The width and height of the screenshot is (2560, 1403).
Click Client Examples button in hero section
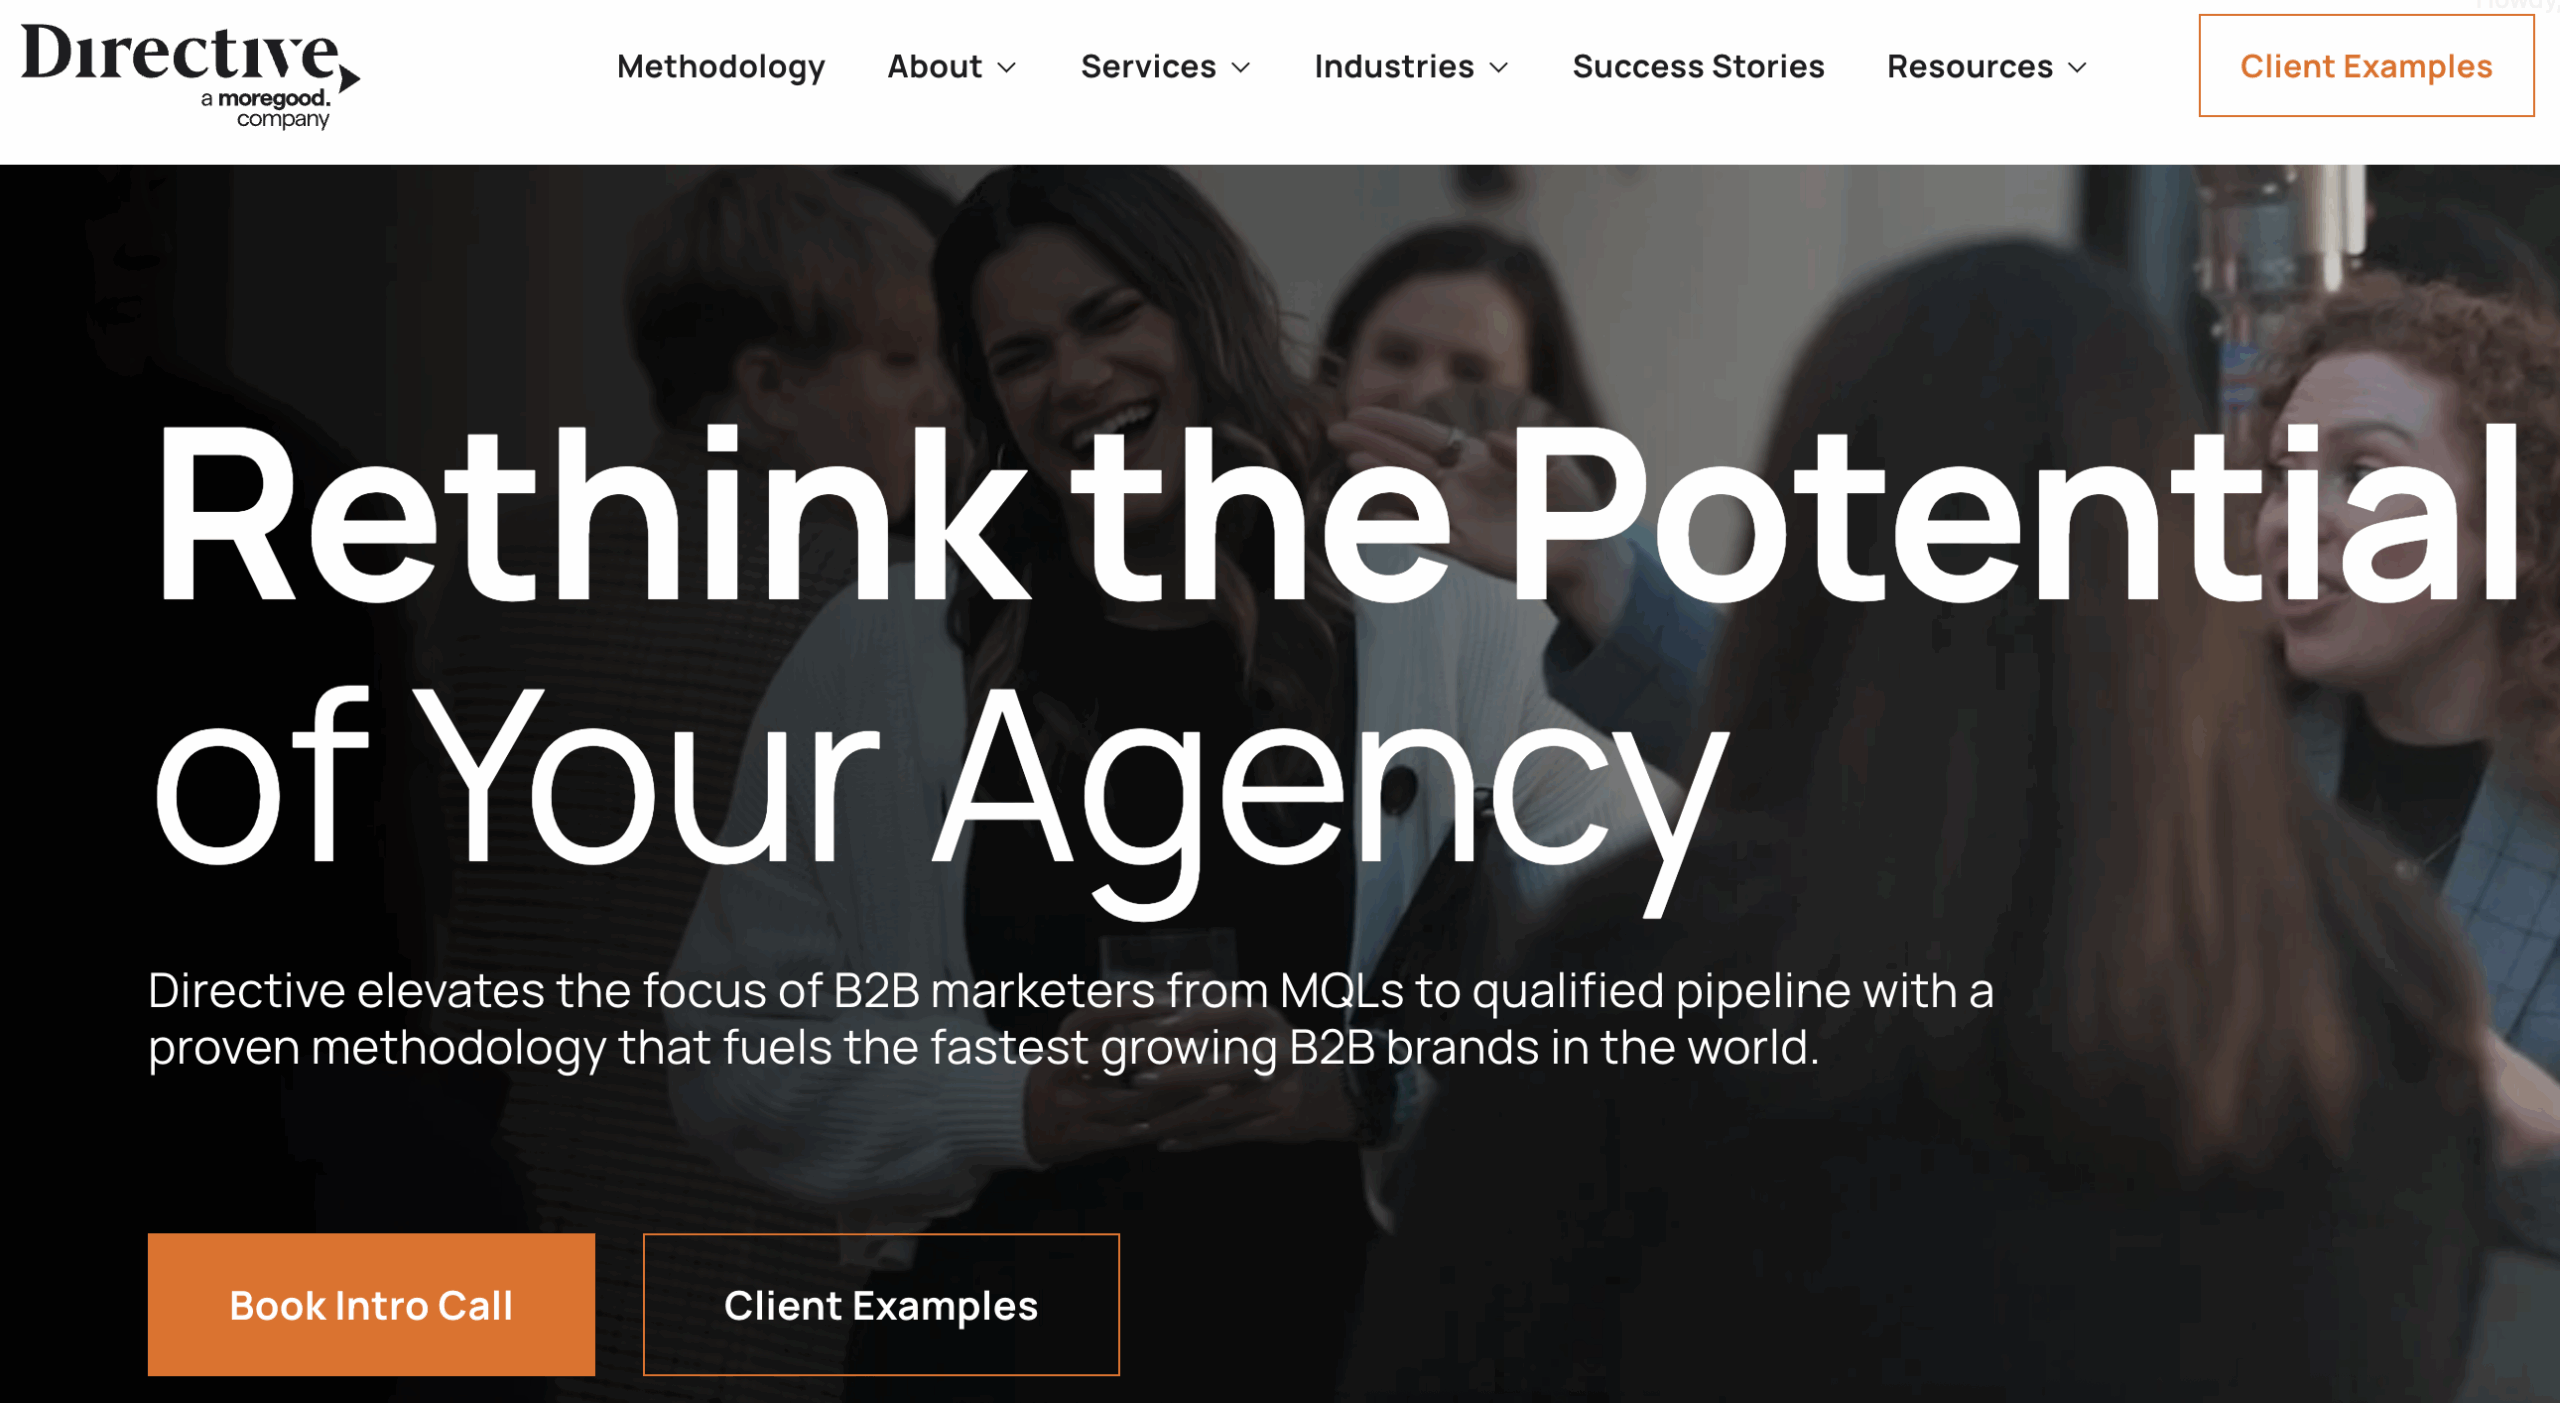coord(881,1304)
